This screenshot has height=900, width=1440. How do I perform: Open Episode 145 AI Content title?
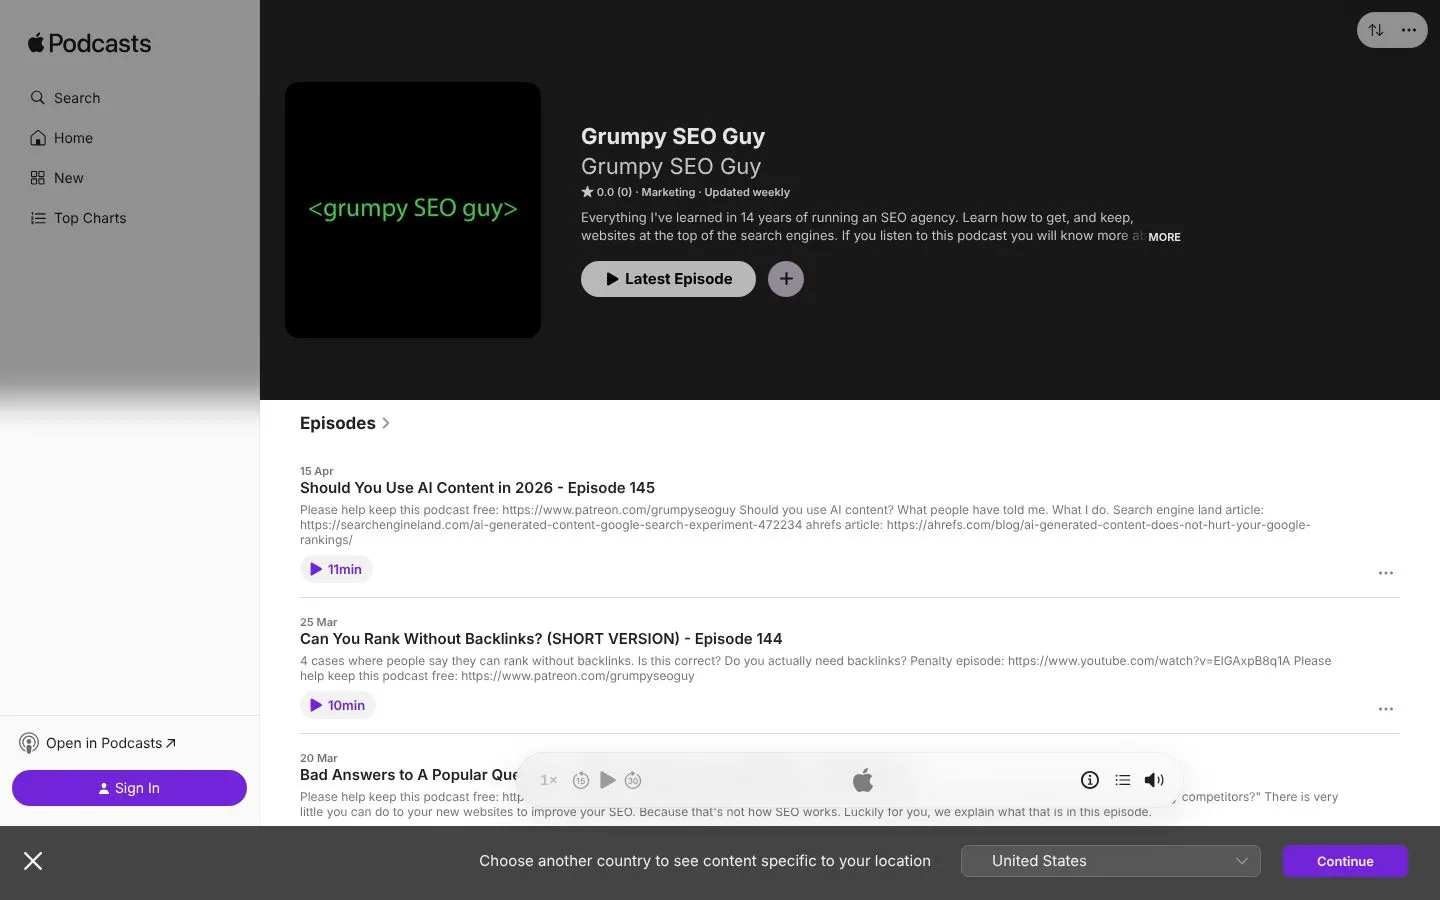pos(477,488)
